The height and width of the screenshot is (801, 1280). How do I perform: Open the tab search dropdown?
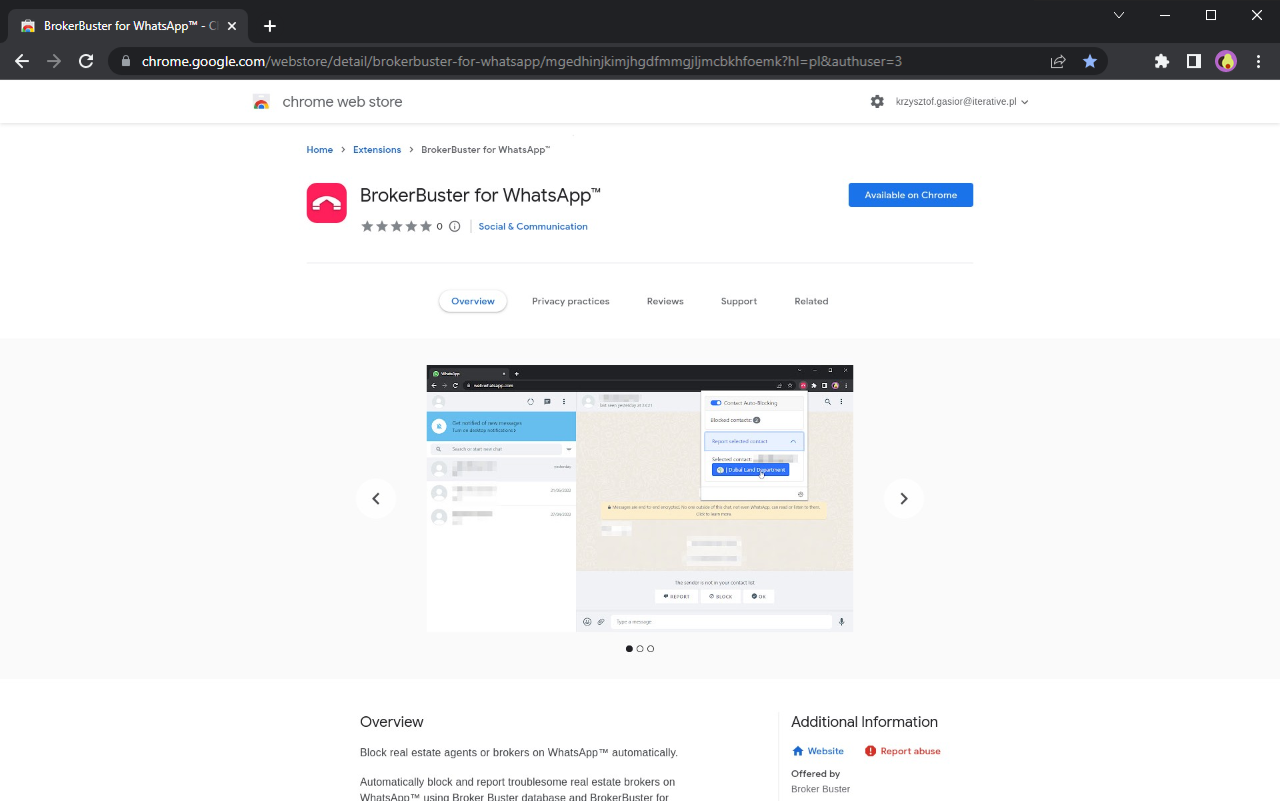(x=1119, y=15)
